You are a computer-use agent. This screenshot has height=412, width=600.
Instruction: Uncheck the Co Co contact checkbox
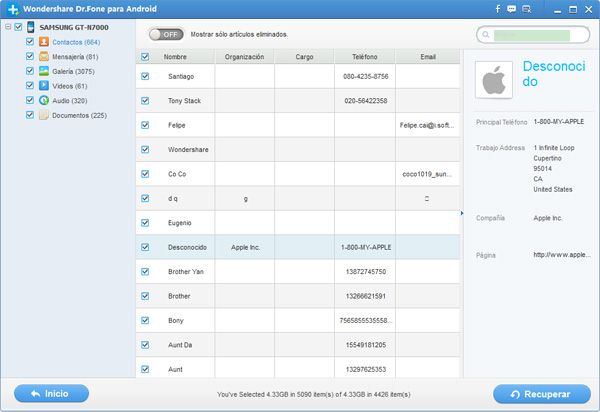pos(145,174)
